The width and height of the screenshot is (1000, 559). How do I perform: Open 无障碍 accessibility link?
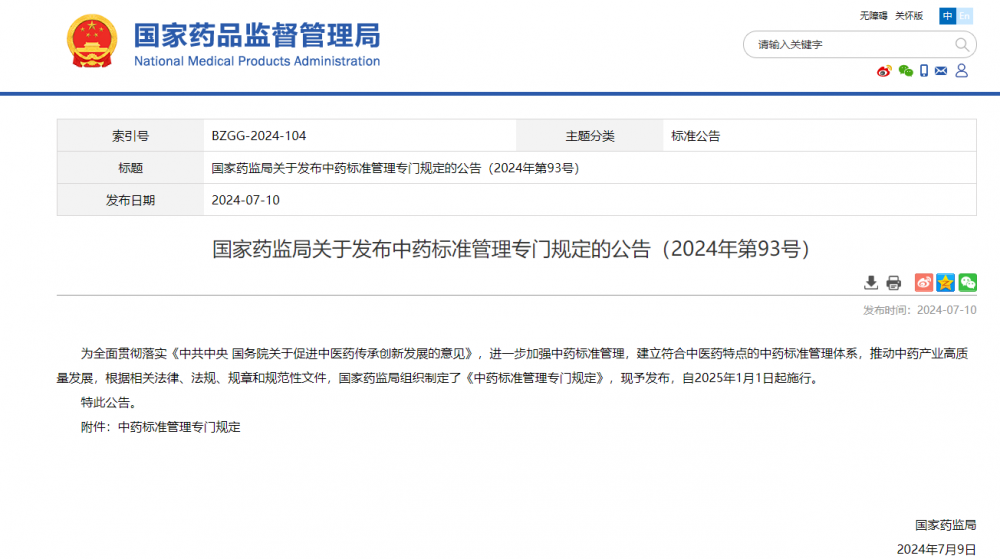[x=873, y=16]
